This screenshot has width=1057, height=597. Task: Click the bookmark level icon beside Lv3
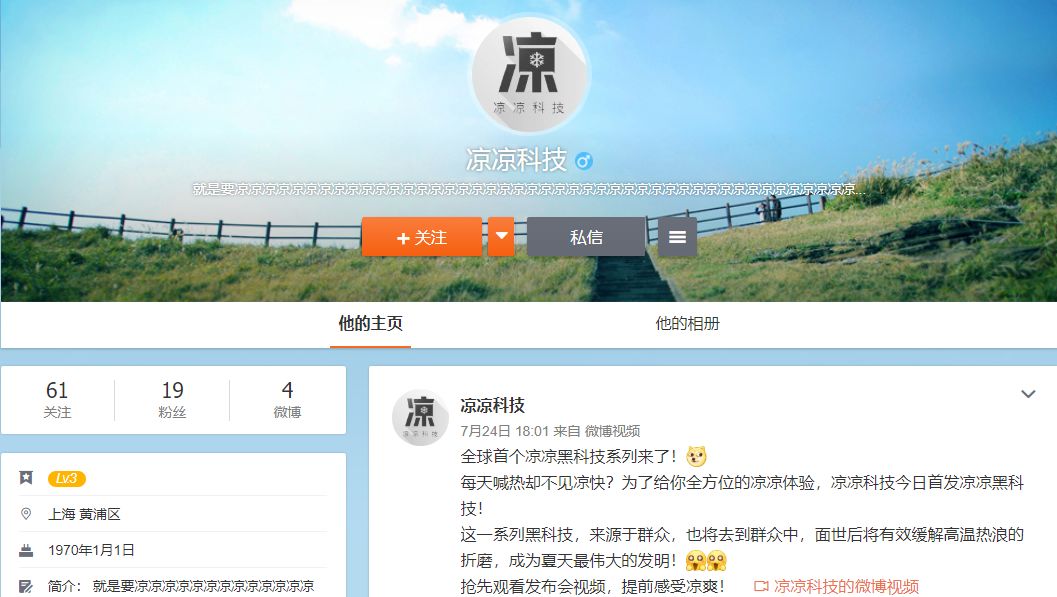click(x=26, y=478)
